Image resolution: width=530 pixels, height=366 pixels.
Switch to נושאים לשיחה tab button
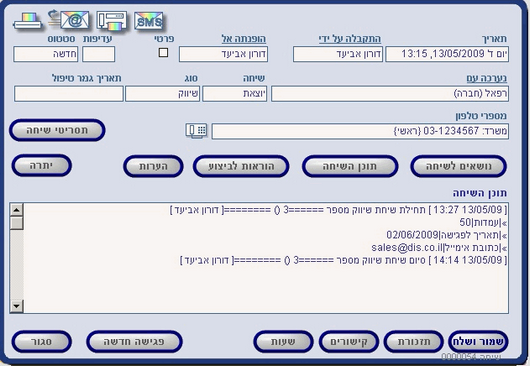pyautogui.click(x=459, y=166)
